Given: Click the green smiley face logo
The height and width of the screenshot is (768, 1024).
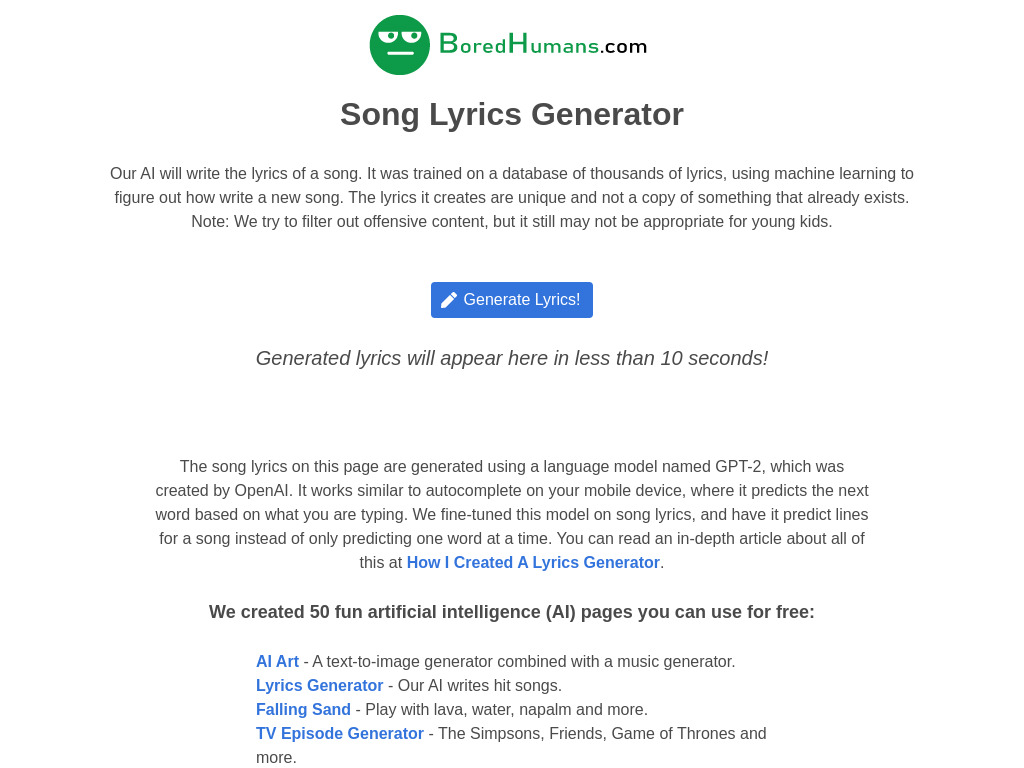Looking at the screenshot, I should 400,44.
